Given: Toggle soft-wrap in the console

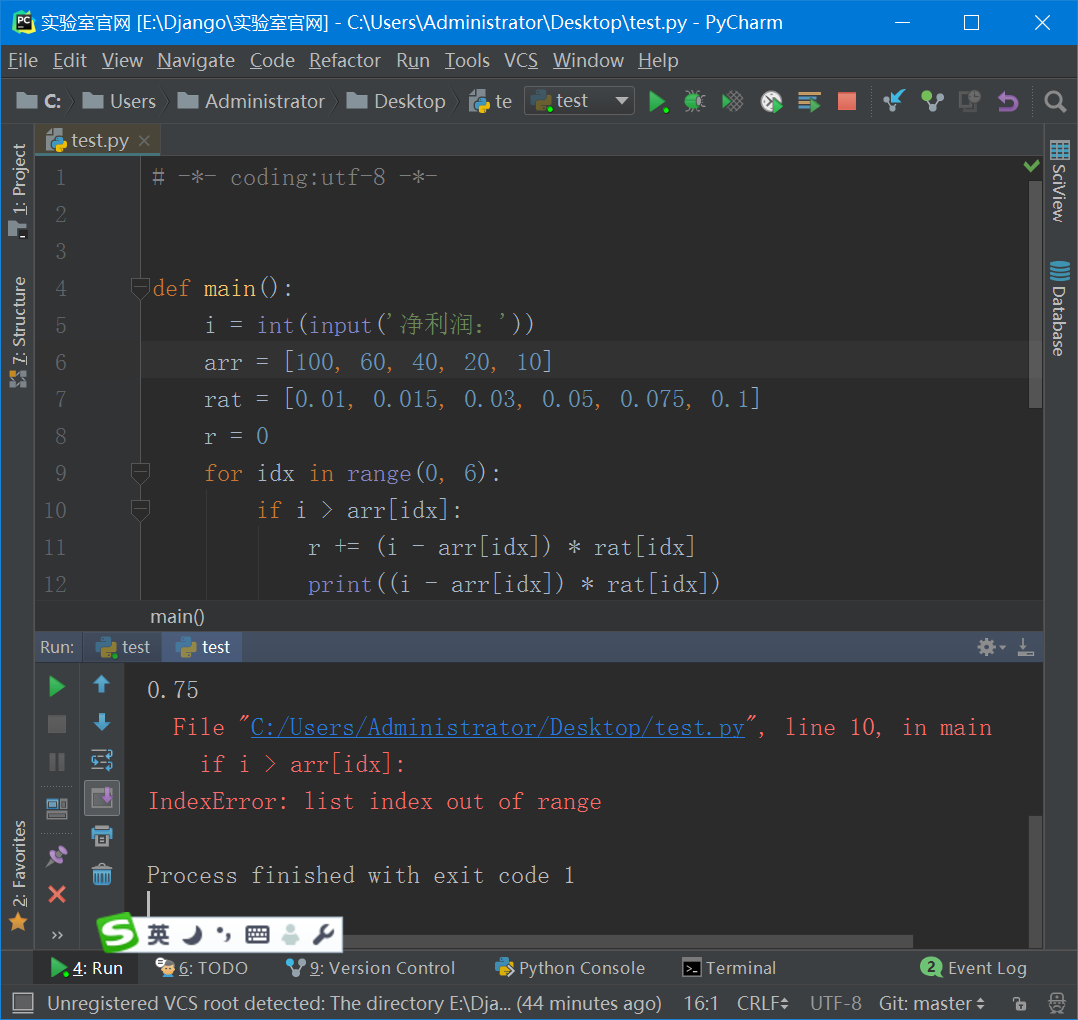Looking at the screenshot, I should (x=102, y=760).
